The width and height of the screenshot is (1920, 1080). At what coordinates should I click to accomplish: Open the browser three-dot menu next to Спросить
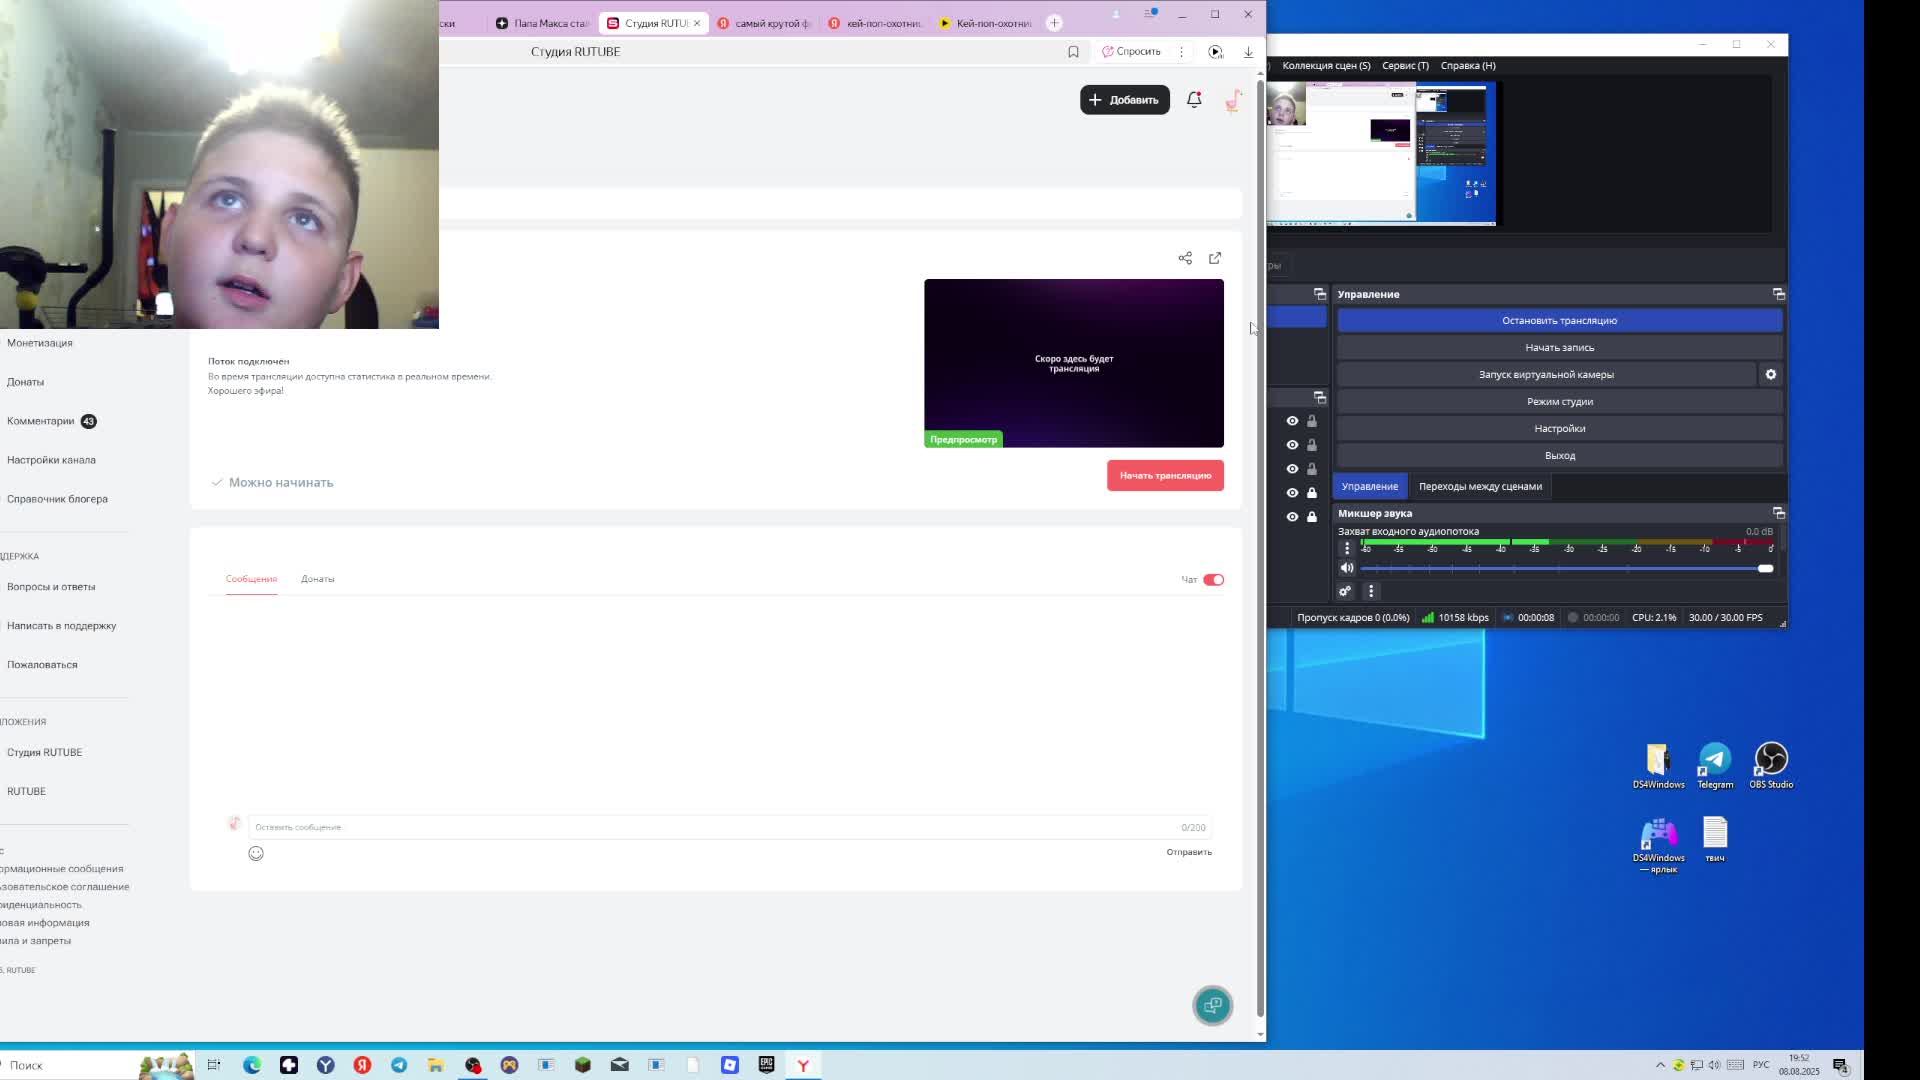coord(1181,52)
